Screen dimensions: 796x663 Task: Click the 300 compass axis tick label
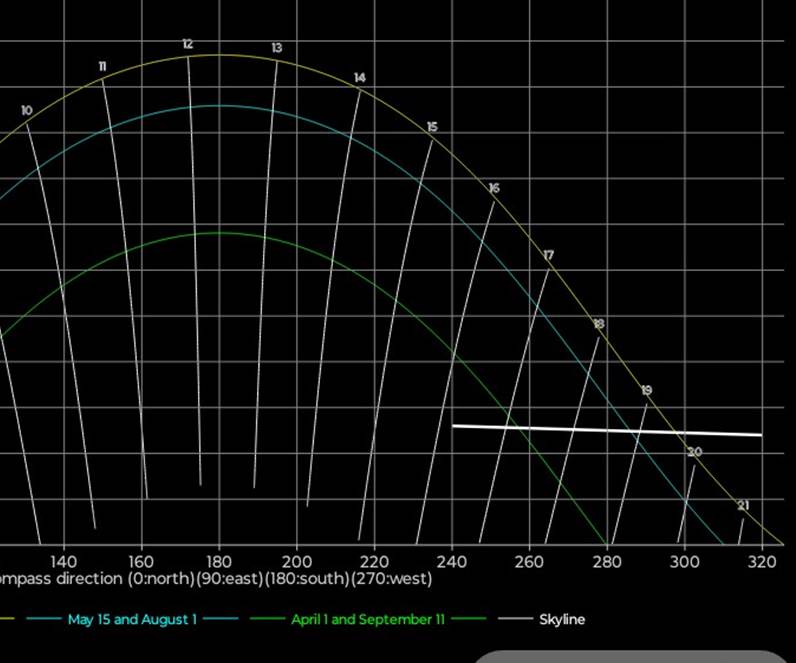pyautogui.click(x=685, y=562)
